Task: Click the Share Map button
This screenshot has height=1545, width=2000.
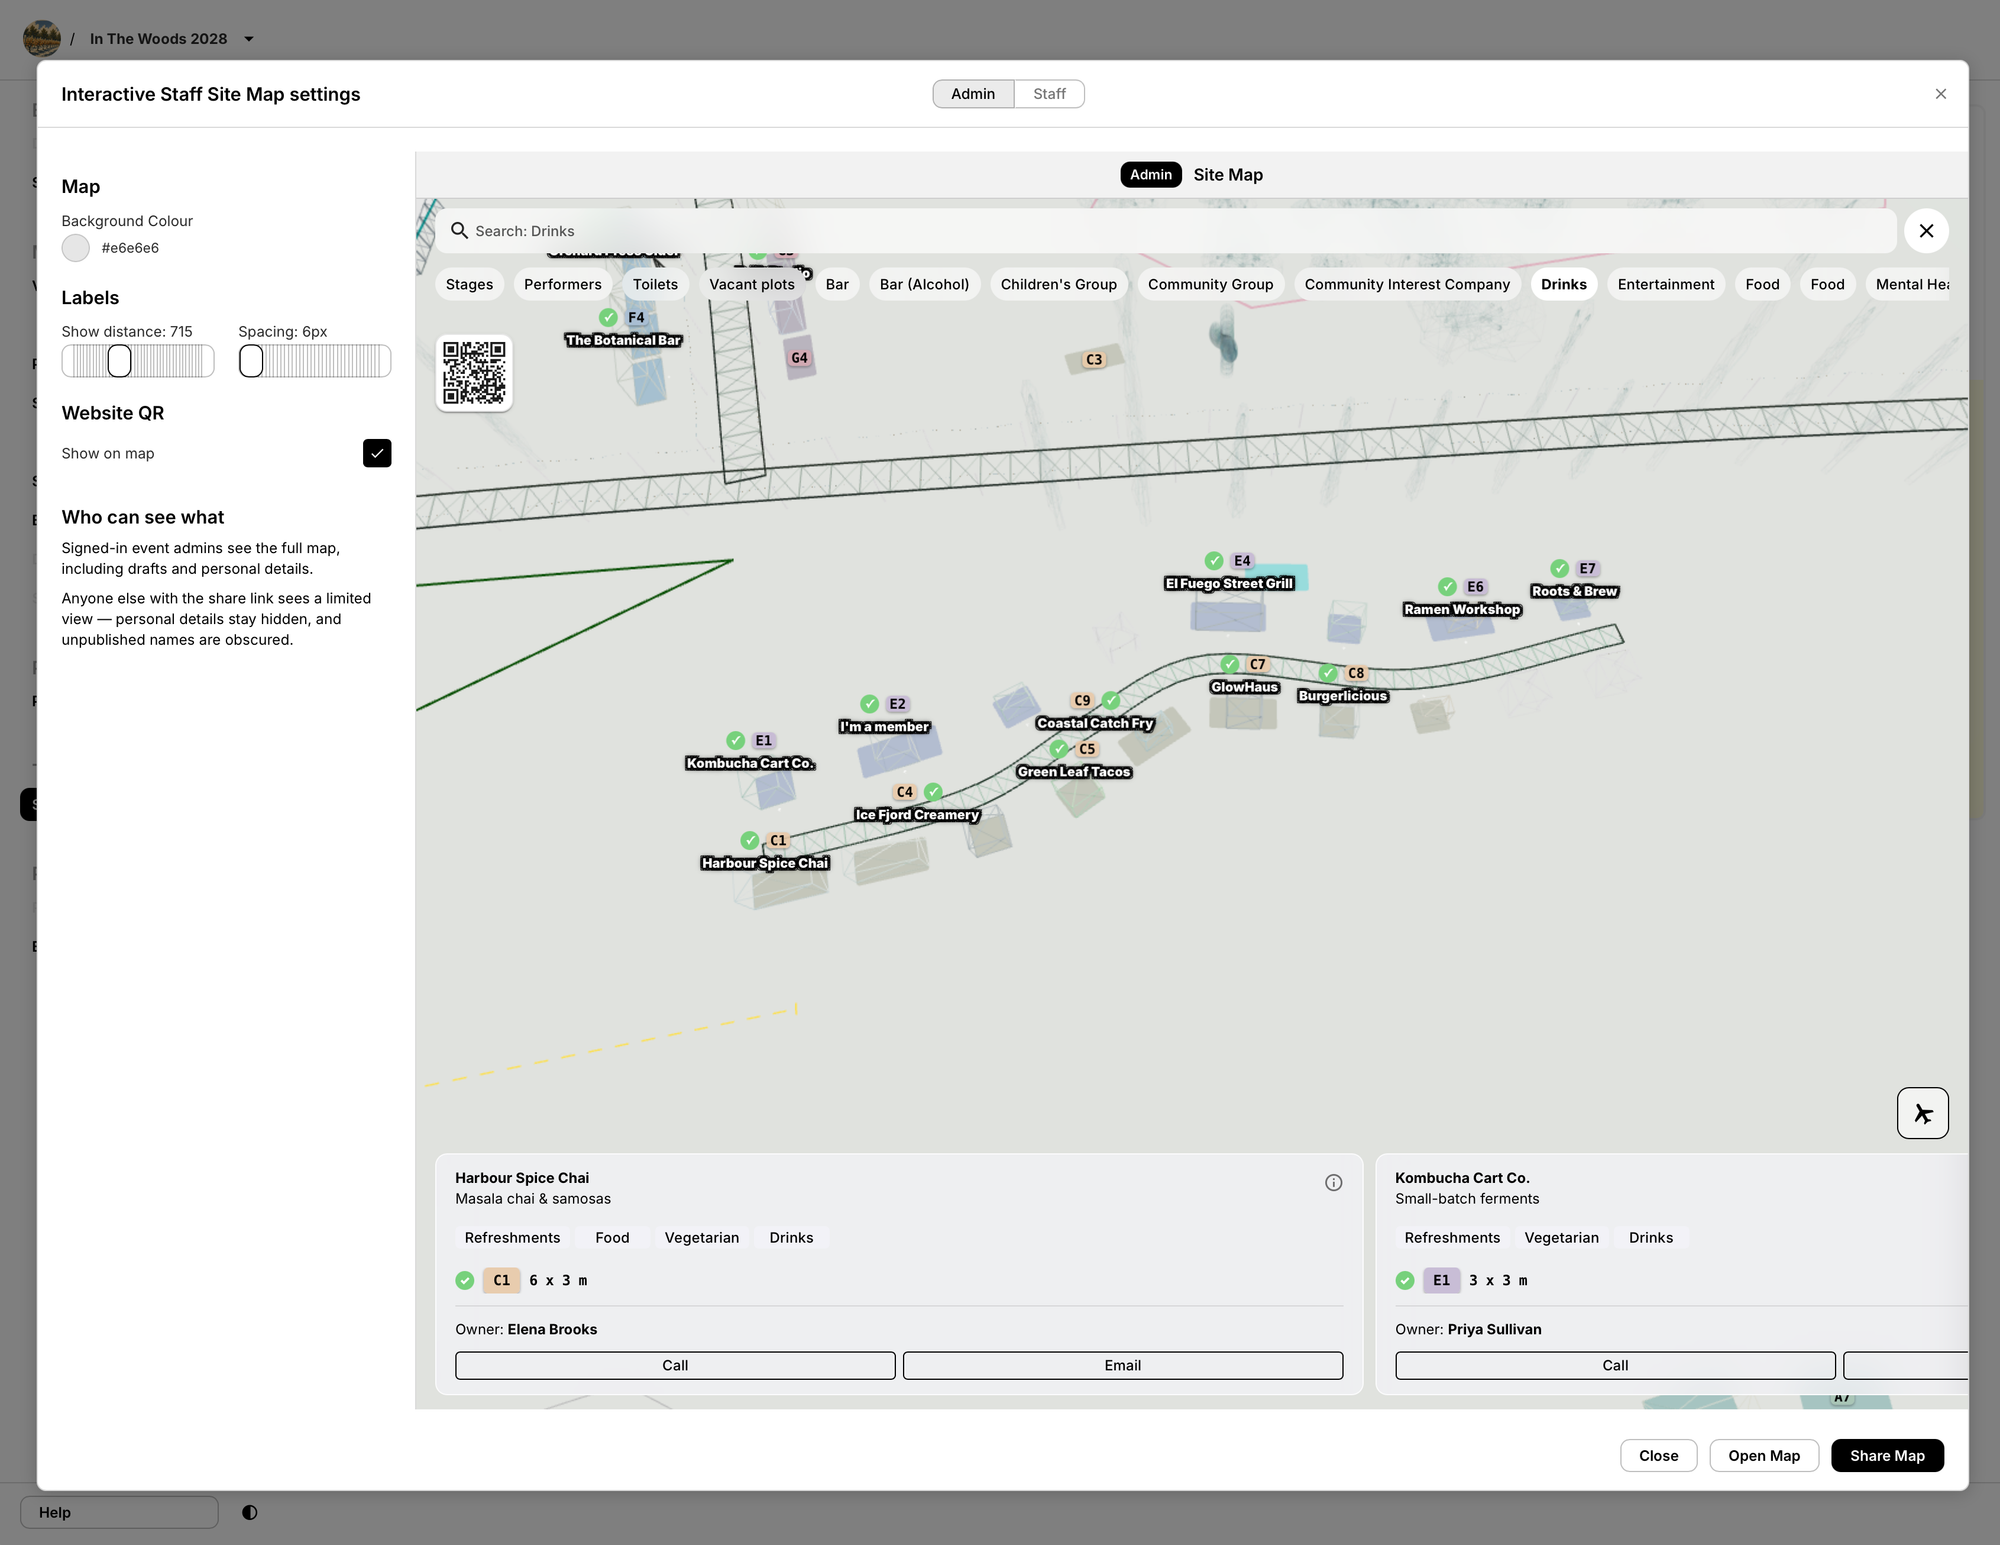Action: point(1887,1456)
